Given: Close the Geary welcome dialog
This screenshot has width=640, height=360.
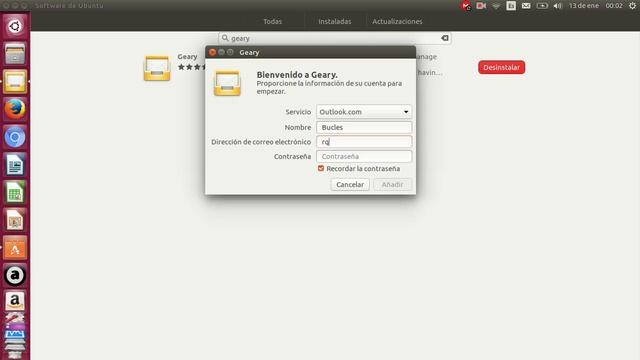Looking at the screenshot, I should click(x=212, y=52).
